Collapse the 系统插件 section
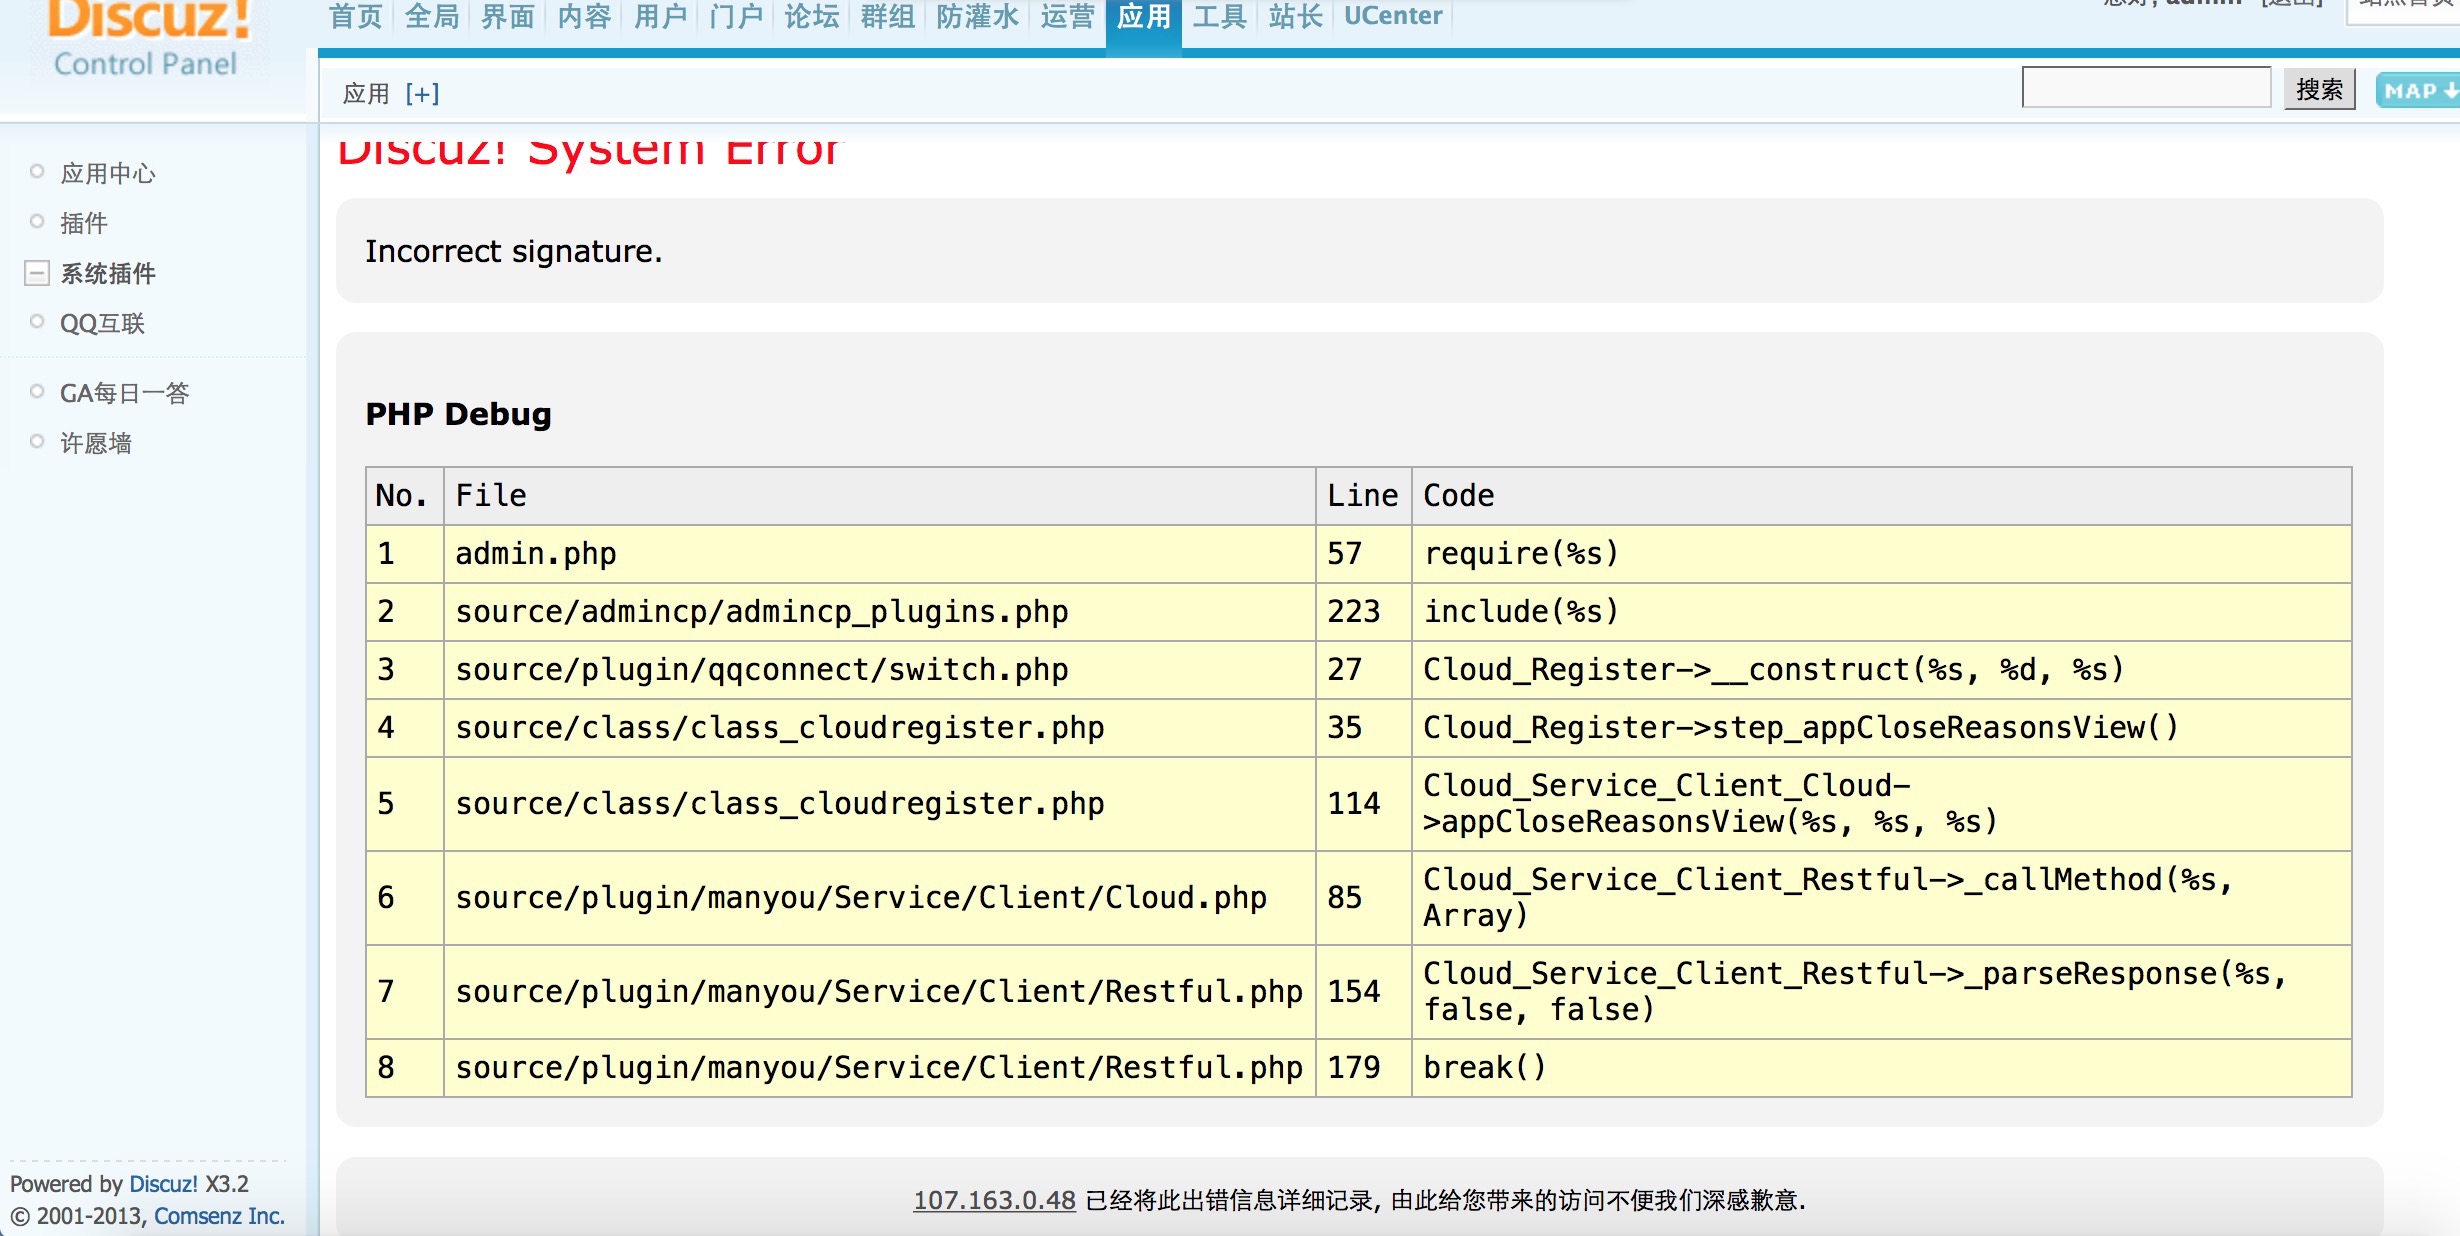The width and height of the screenshot is (2460, 1236). coord(37,273)
